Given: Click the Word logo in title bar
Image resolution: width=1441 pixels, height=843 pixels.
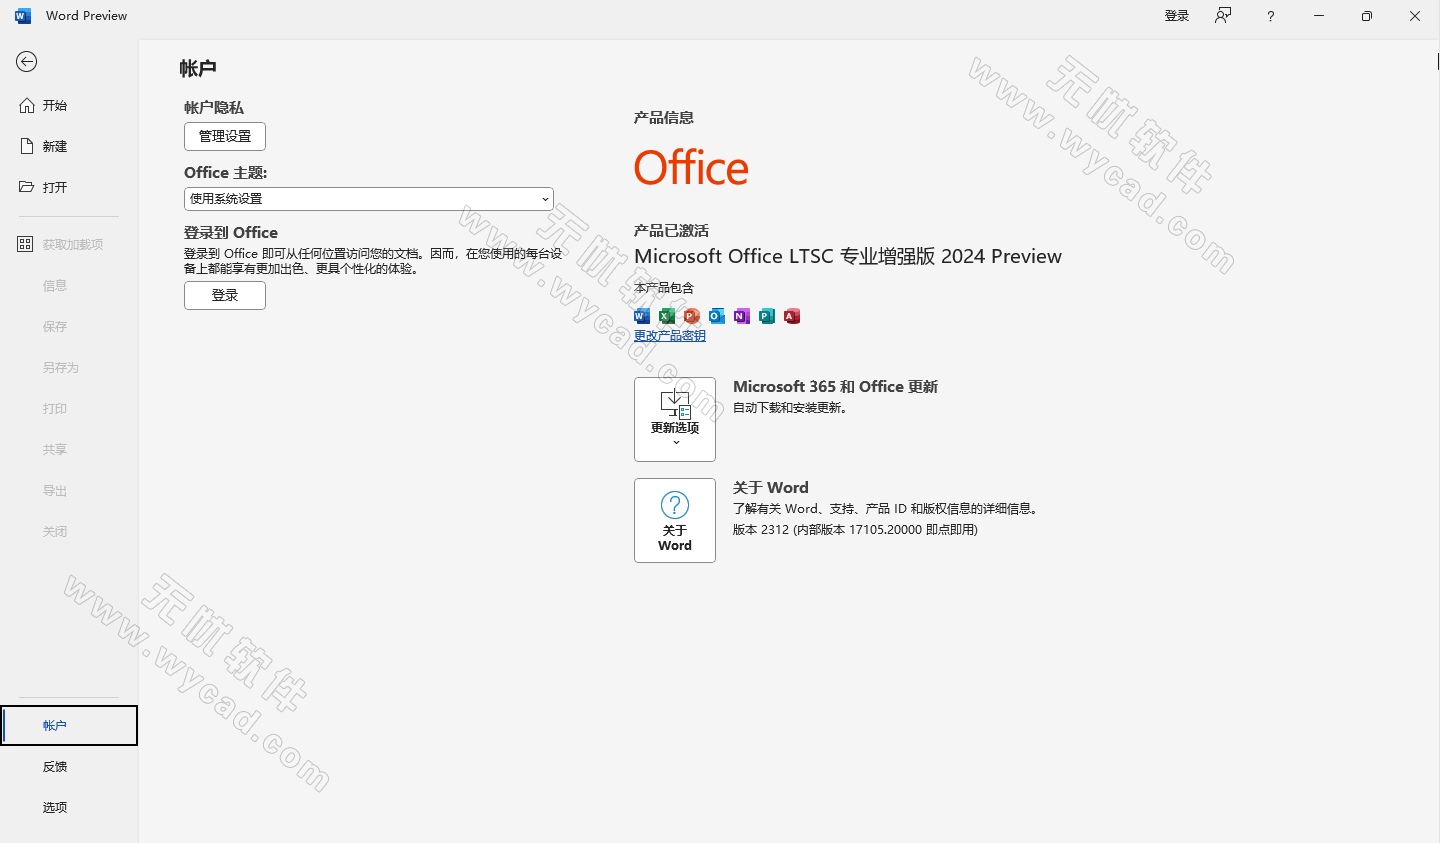Looking at the screenshot, I should tap(23, 16).
